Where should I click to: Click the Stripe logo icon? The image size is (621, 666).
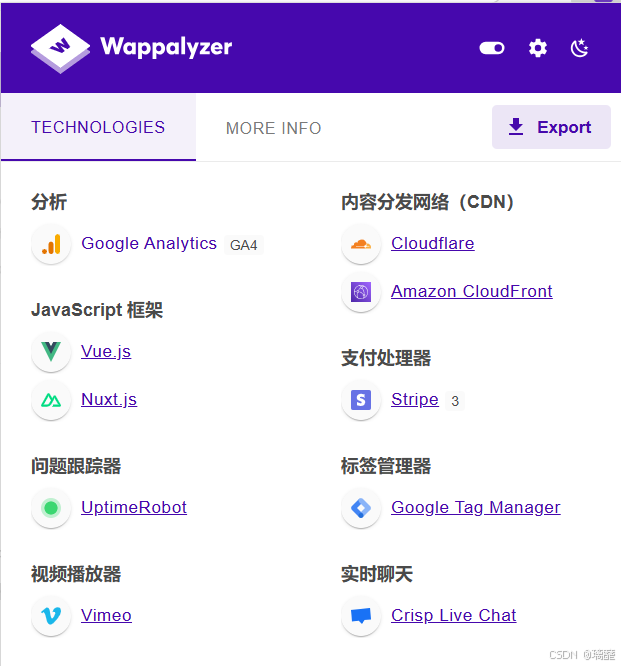[361, 400]
